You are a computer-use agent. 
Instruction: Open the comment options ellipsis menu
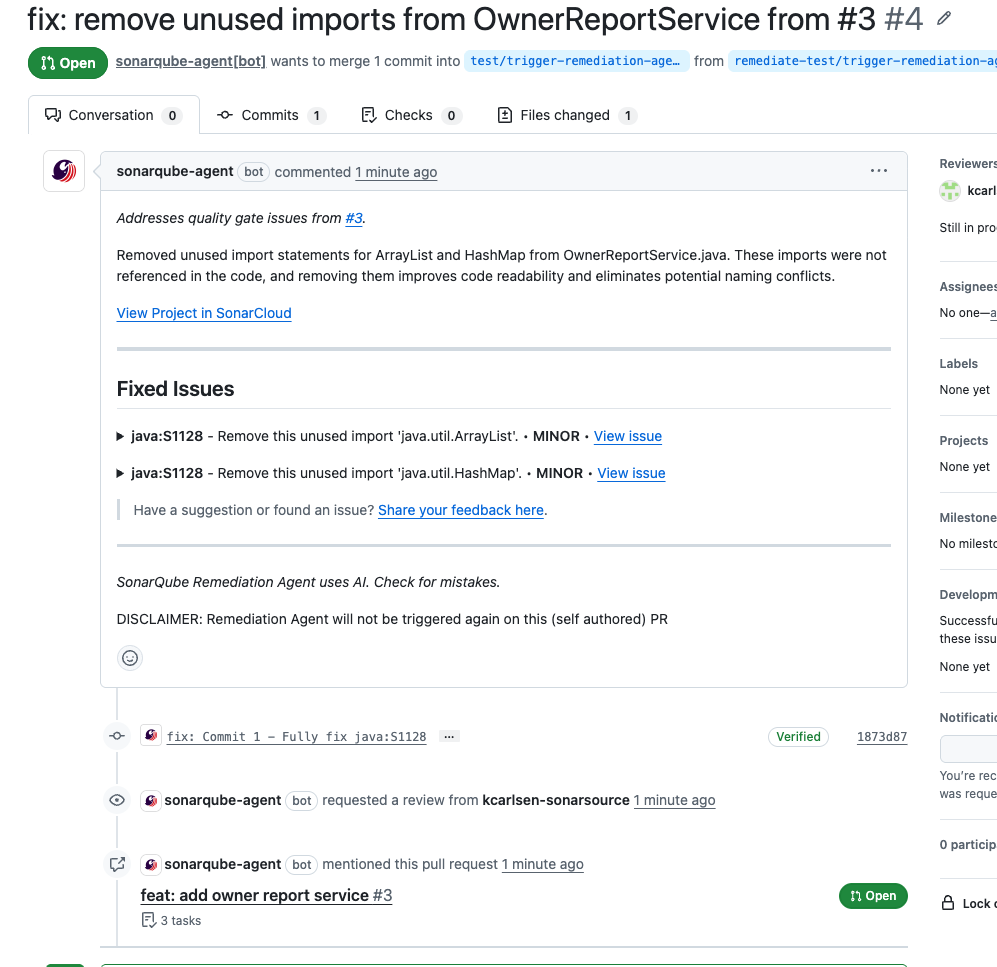[x=878, y=171]
